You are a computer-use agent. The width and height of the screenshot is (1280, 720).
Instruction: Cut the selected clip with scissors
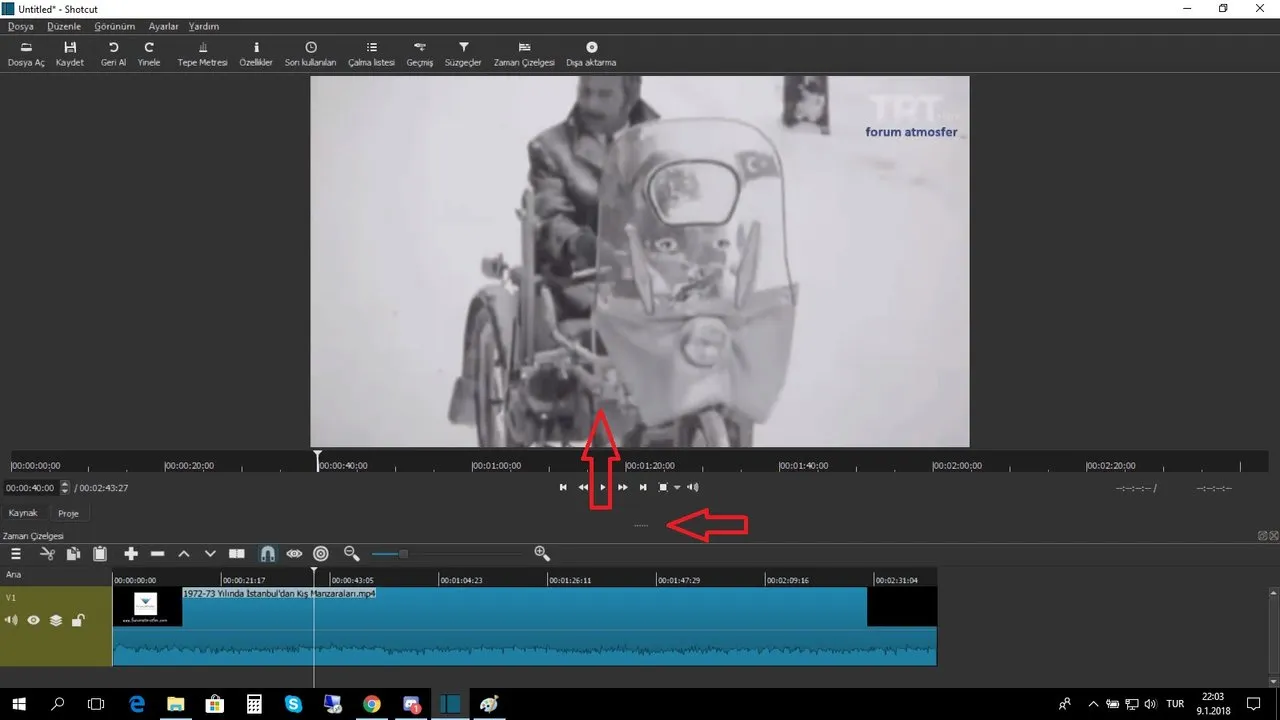coord(46,554)
